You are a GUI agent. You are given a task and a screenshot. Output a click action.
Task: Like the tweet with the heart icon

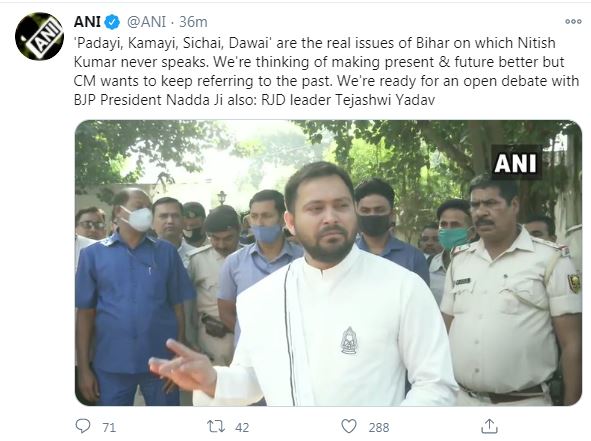tap(349, 426)
